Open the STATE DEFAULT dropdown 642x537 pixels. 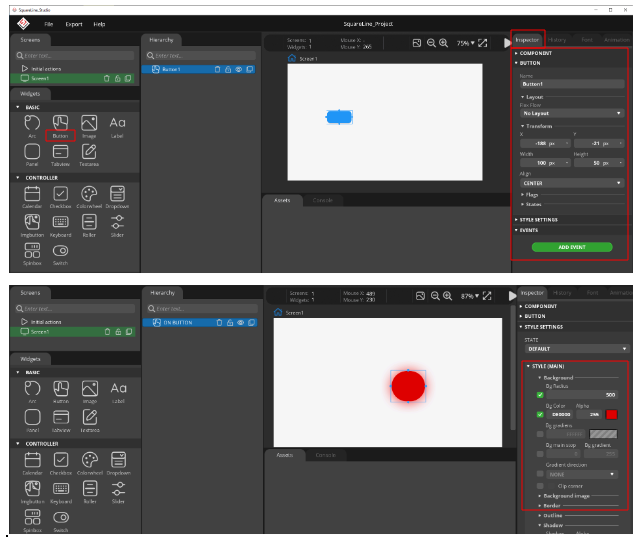[576, 349]
